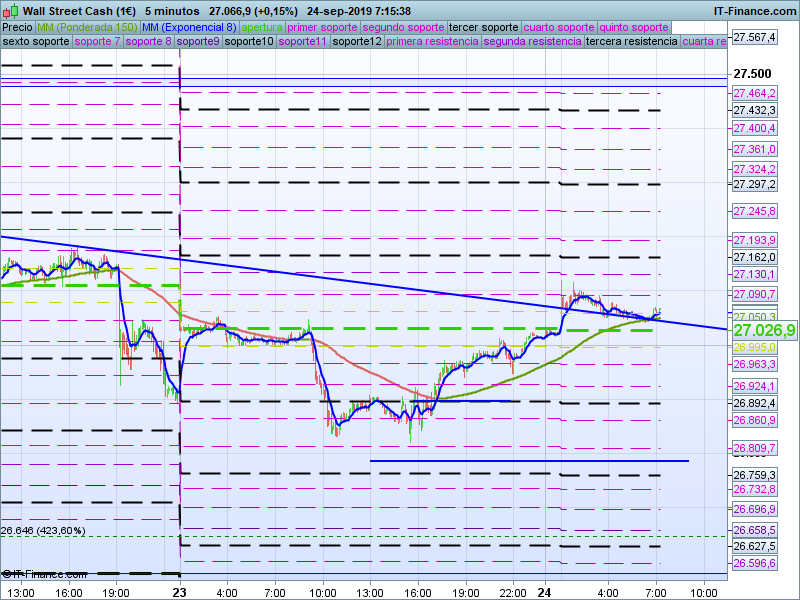Select the sexto soporte label

tap(36, 42)
